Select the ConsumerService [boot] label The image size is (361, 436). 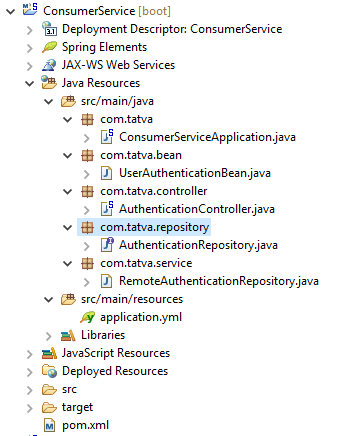click(x=107, y=11)
